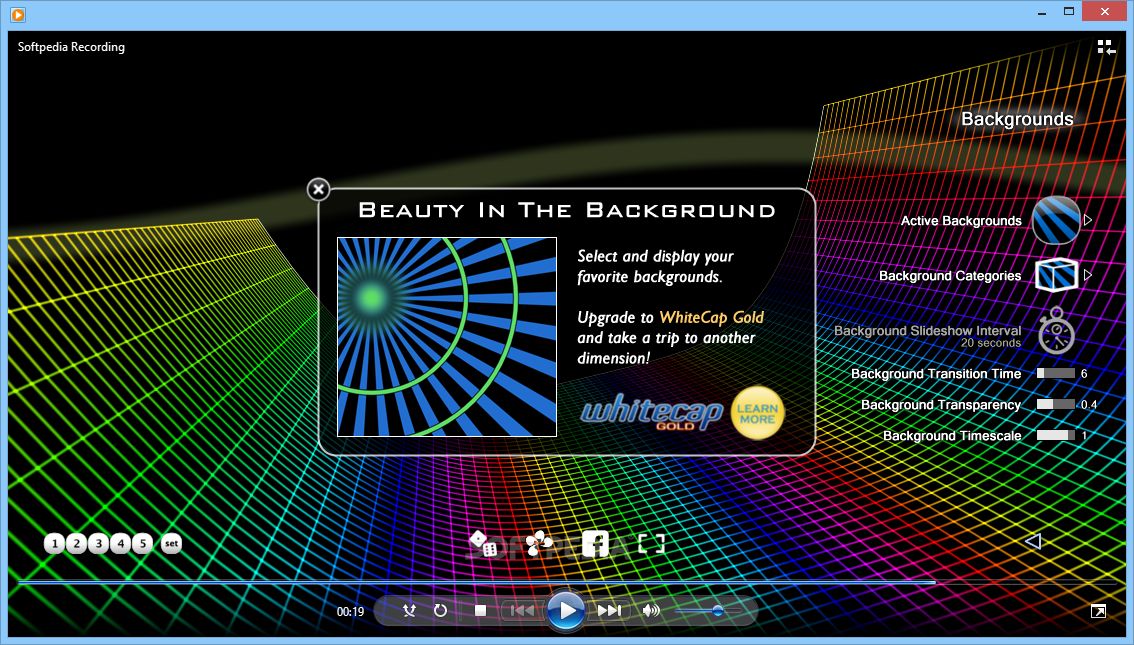
Task: Expand the Background Categories arrow
Action: tap(1088, 275)
